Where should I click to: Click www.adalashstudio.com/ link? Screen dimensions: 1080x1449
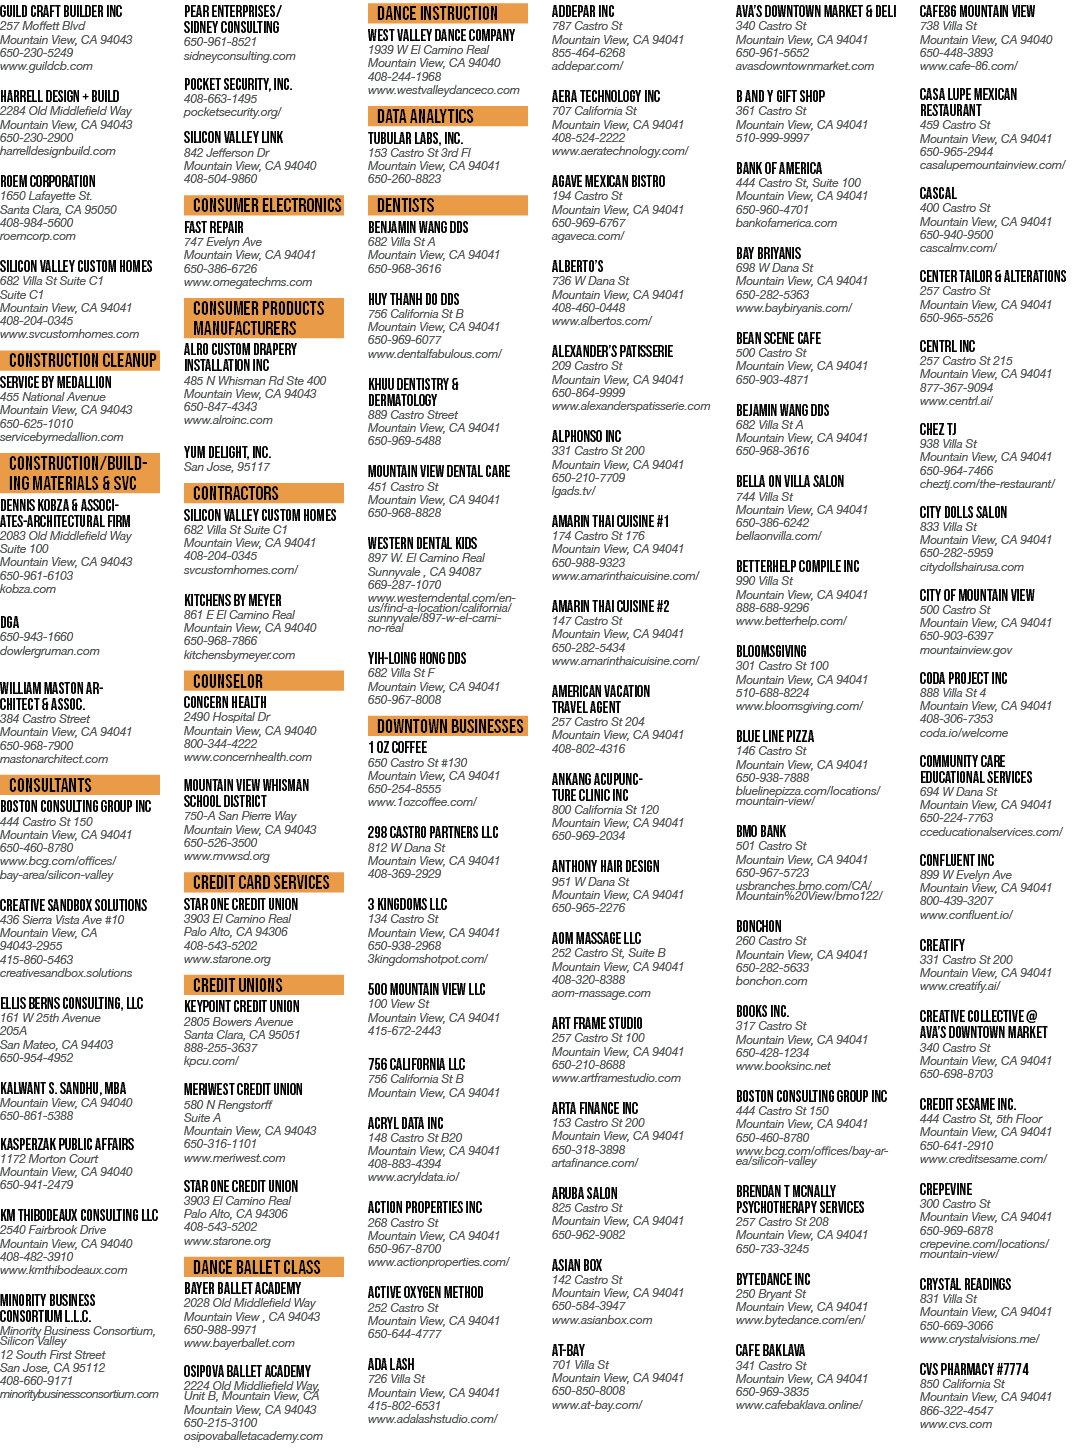(x=432, y=1419)
